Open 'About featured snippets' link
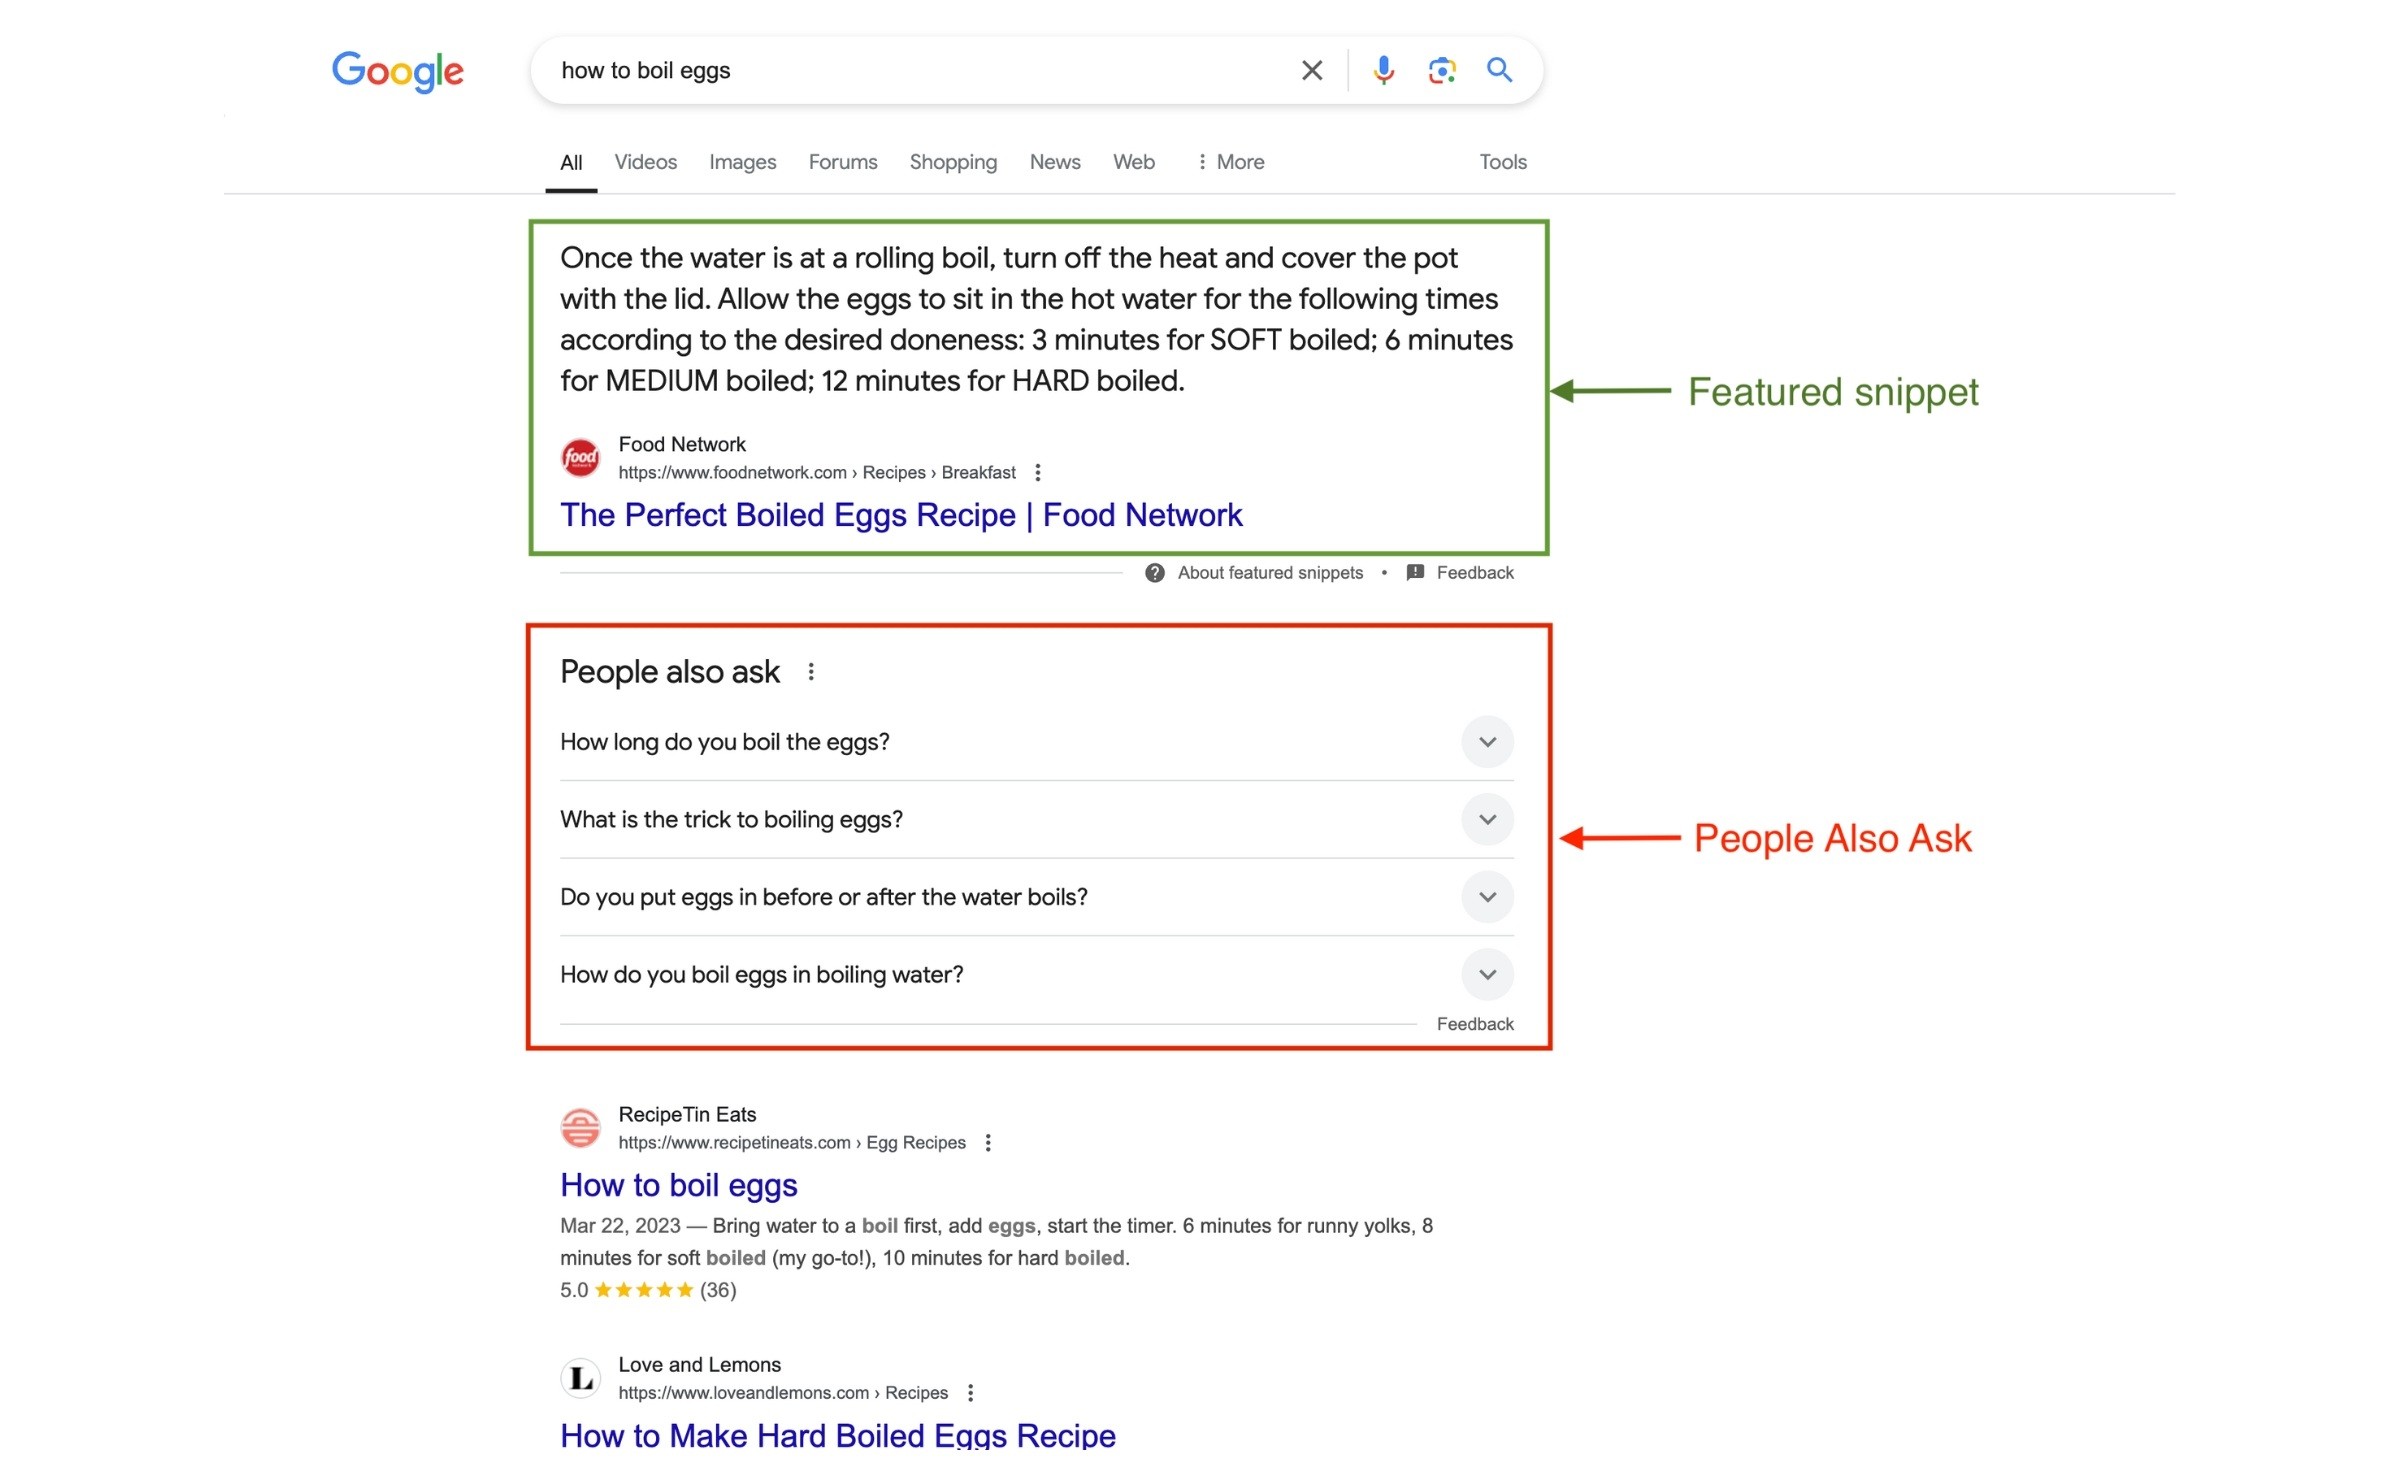The image size is (2400, 1472). click(x=1269, y=573)
